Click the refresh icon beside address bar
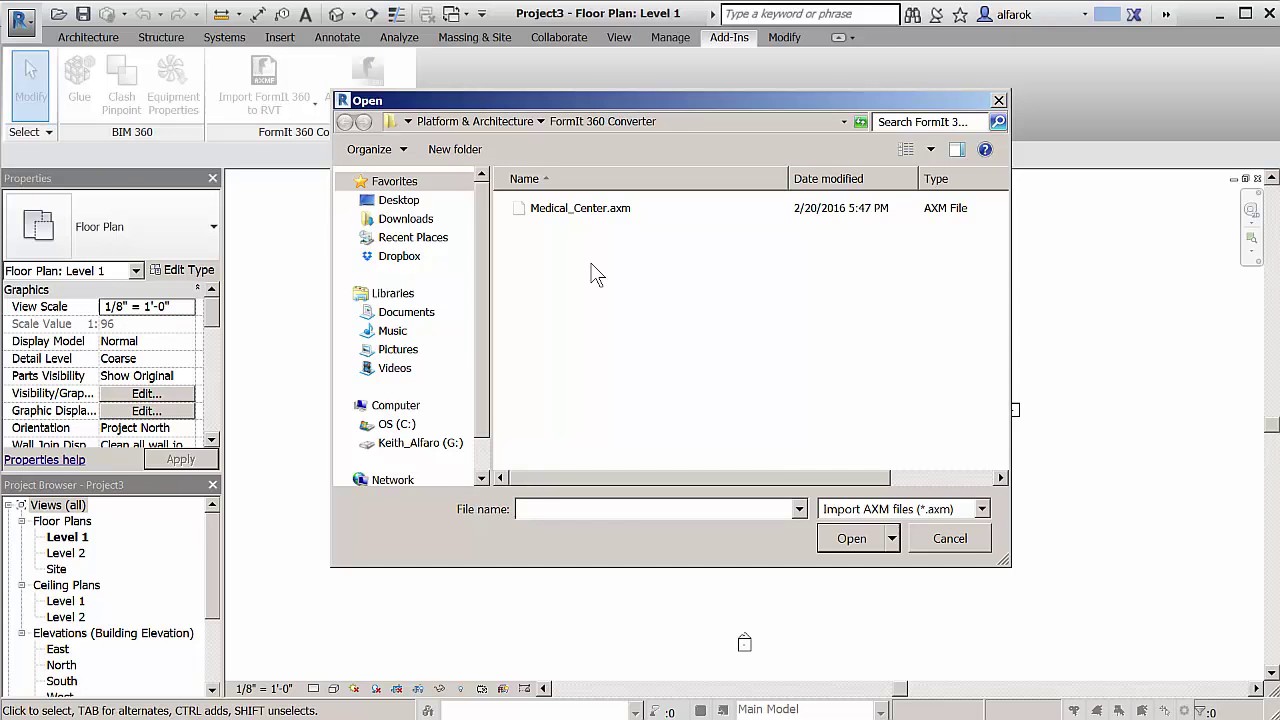 [860, 122]
